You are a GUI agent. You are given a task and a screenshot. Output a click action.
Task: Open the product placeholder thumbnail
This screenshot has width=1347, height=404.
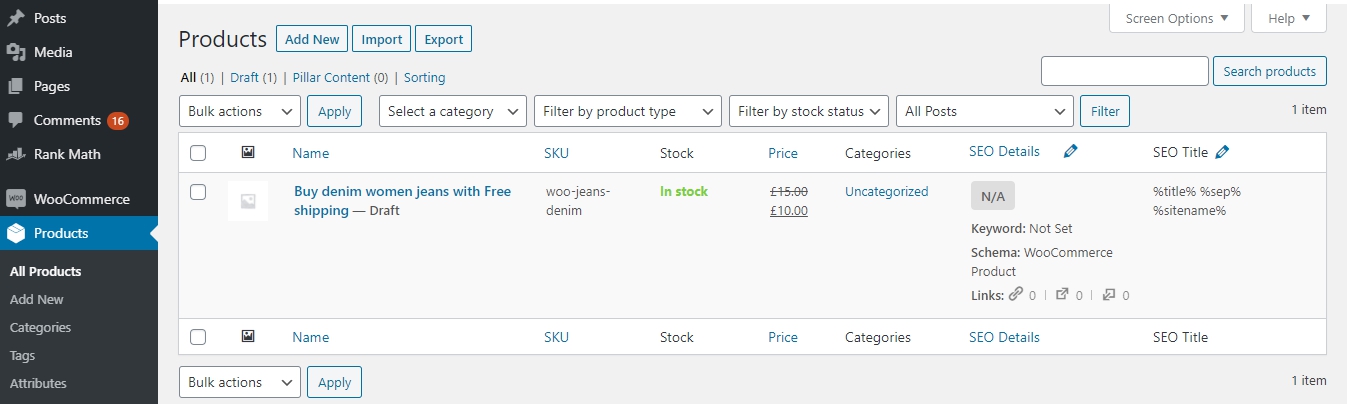pyautogui.click(x=248, y=201)
